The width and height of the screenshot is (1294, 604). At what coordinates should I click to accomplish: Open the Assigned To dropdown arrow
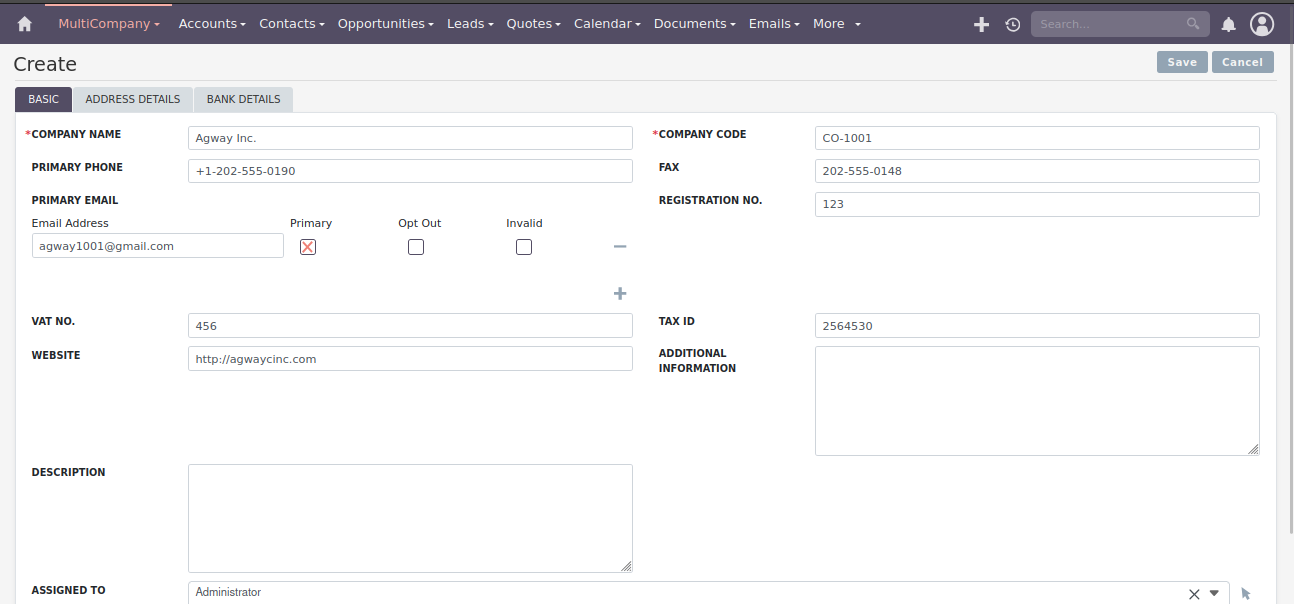[1214, 593]
